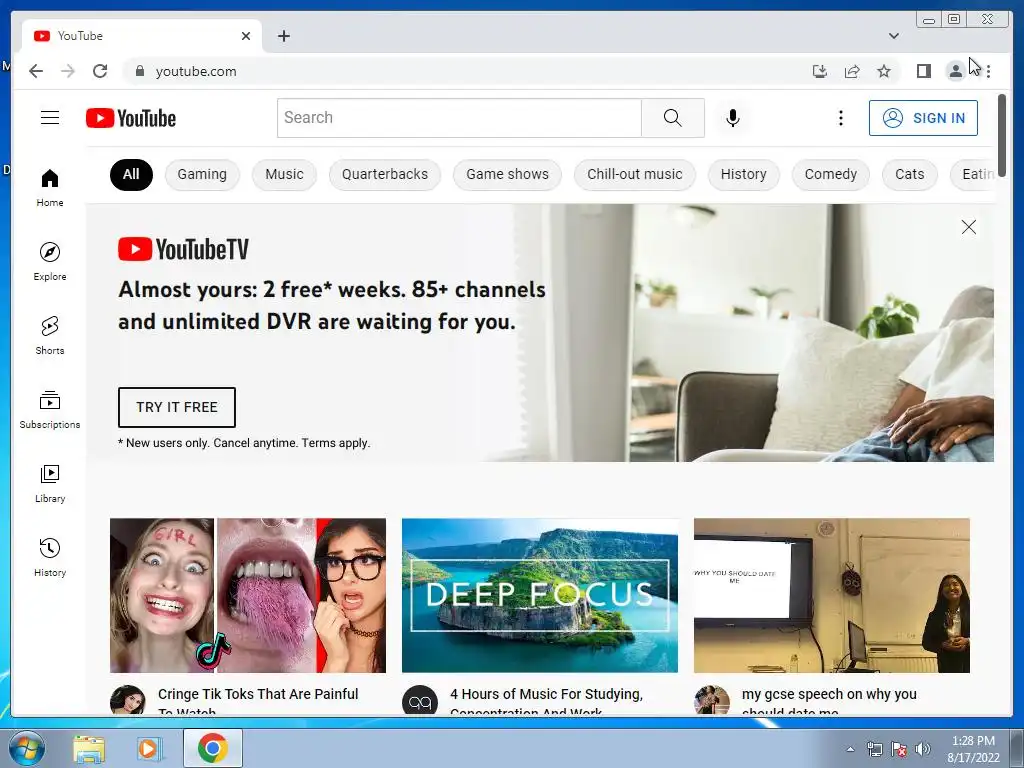Open Subscriptions in sidebar

coord(50,409)
